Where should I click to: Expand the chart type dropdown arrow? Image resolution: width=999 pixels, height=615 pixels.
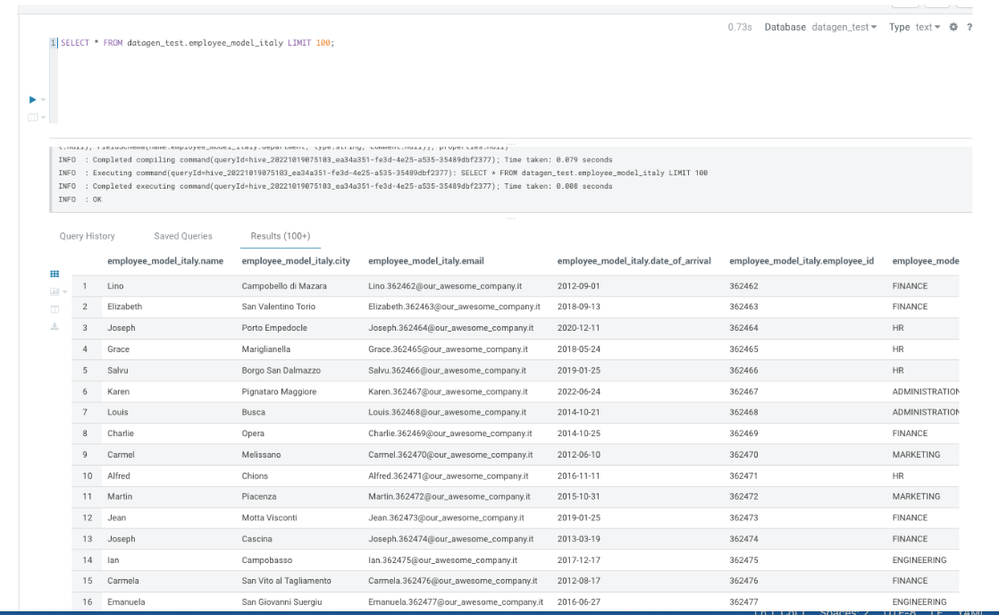(65, 292)
